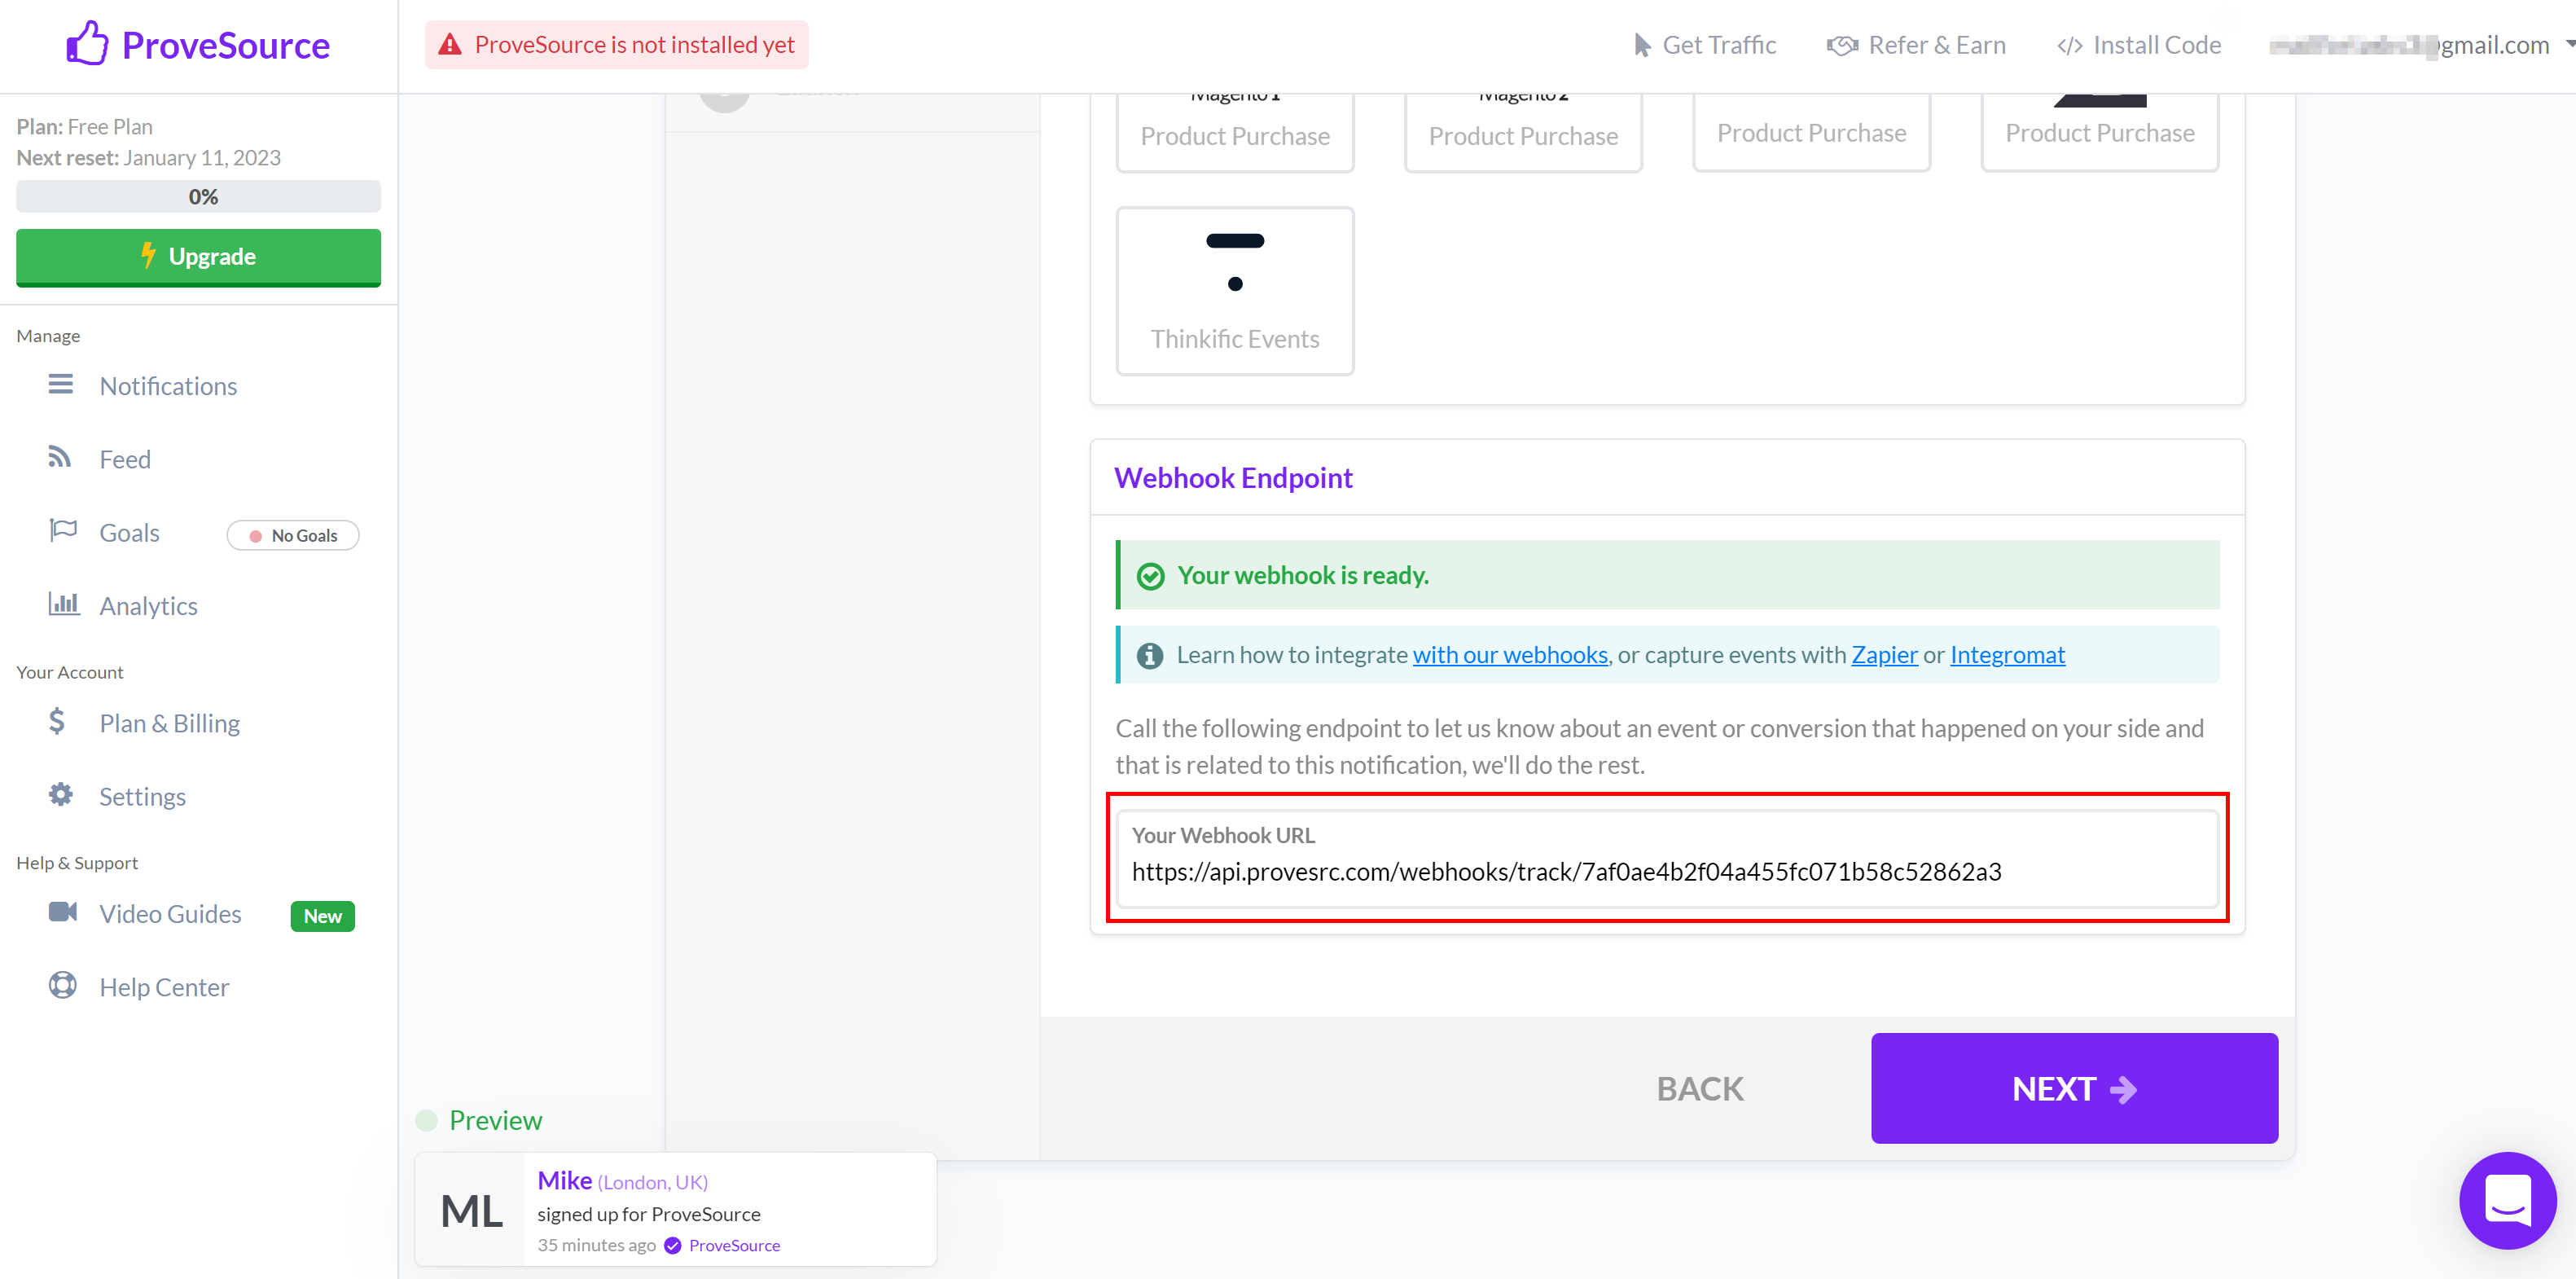Open the Thinkific Events integration
The image size is (2576, 1279).
[1235, 291]
